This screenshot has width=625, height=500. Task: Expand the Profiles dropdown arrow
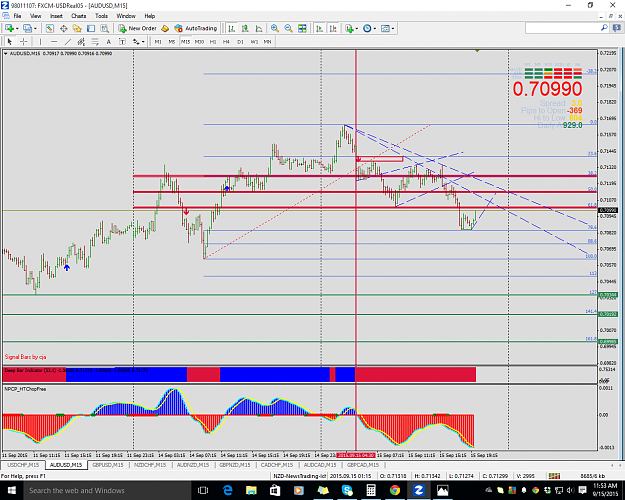coord(35,28)
